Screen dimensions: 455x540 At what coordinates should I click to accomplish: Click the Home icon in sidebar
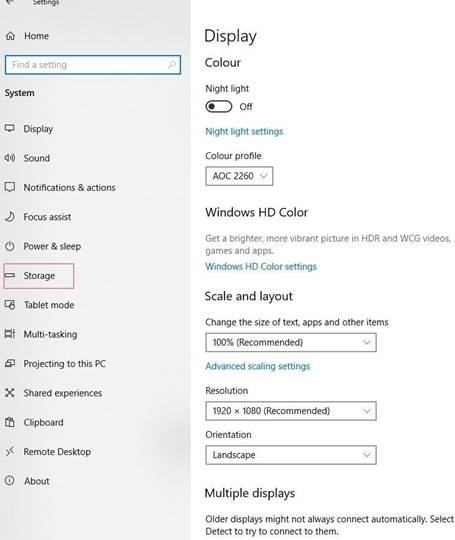(10, 36)
